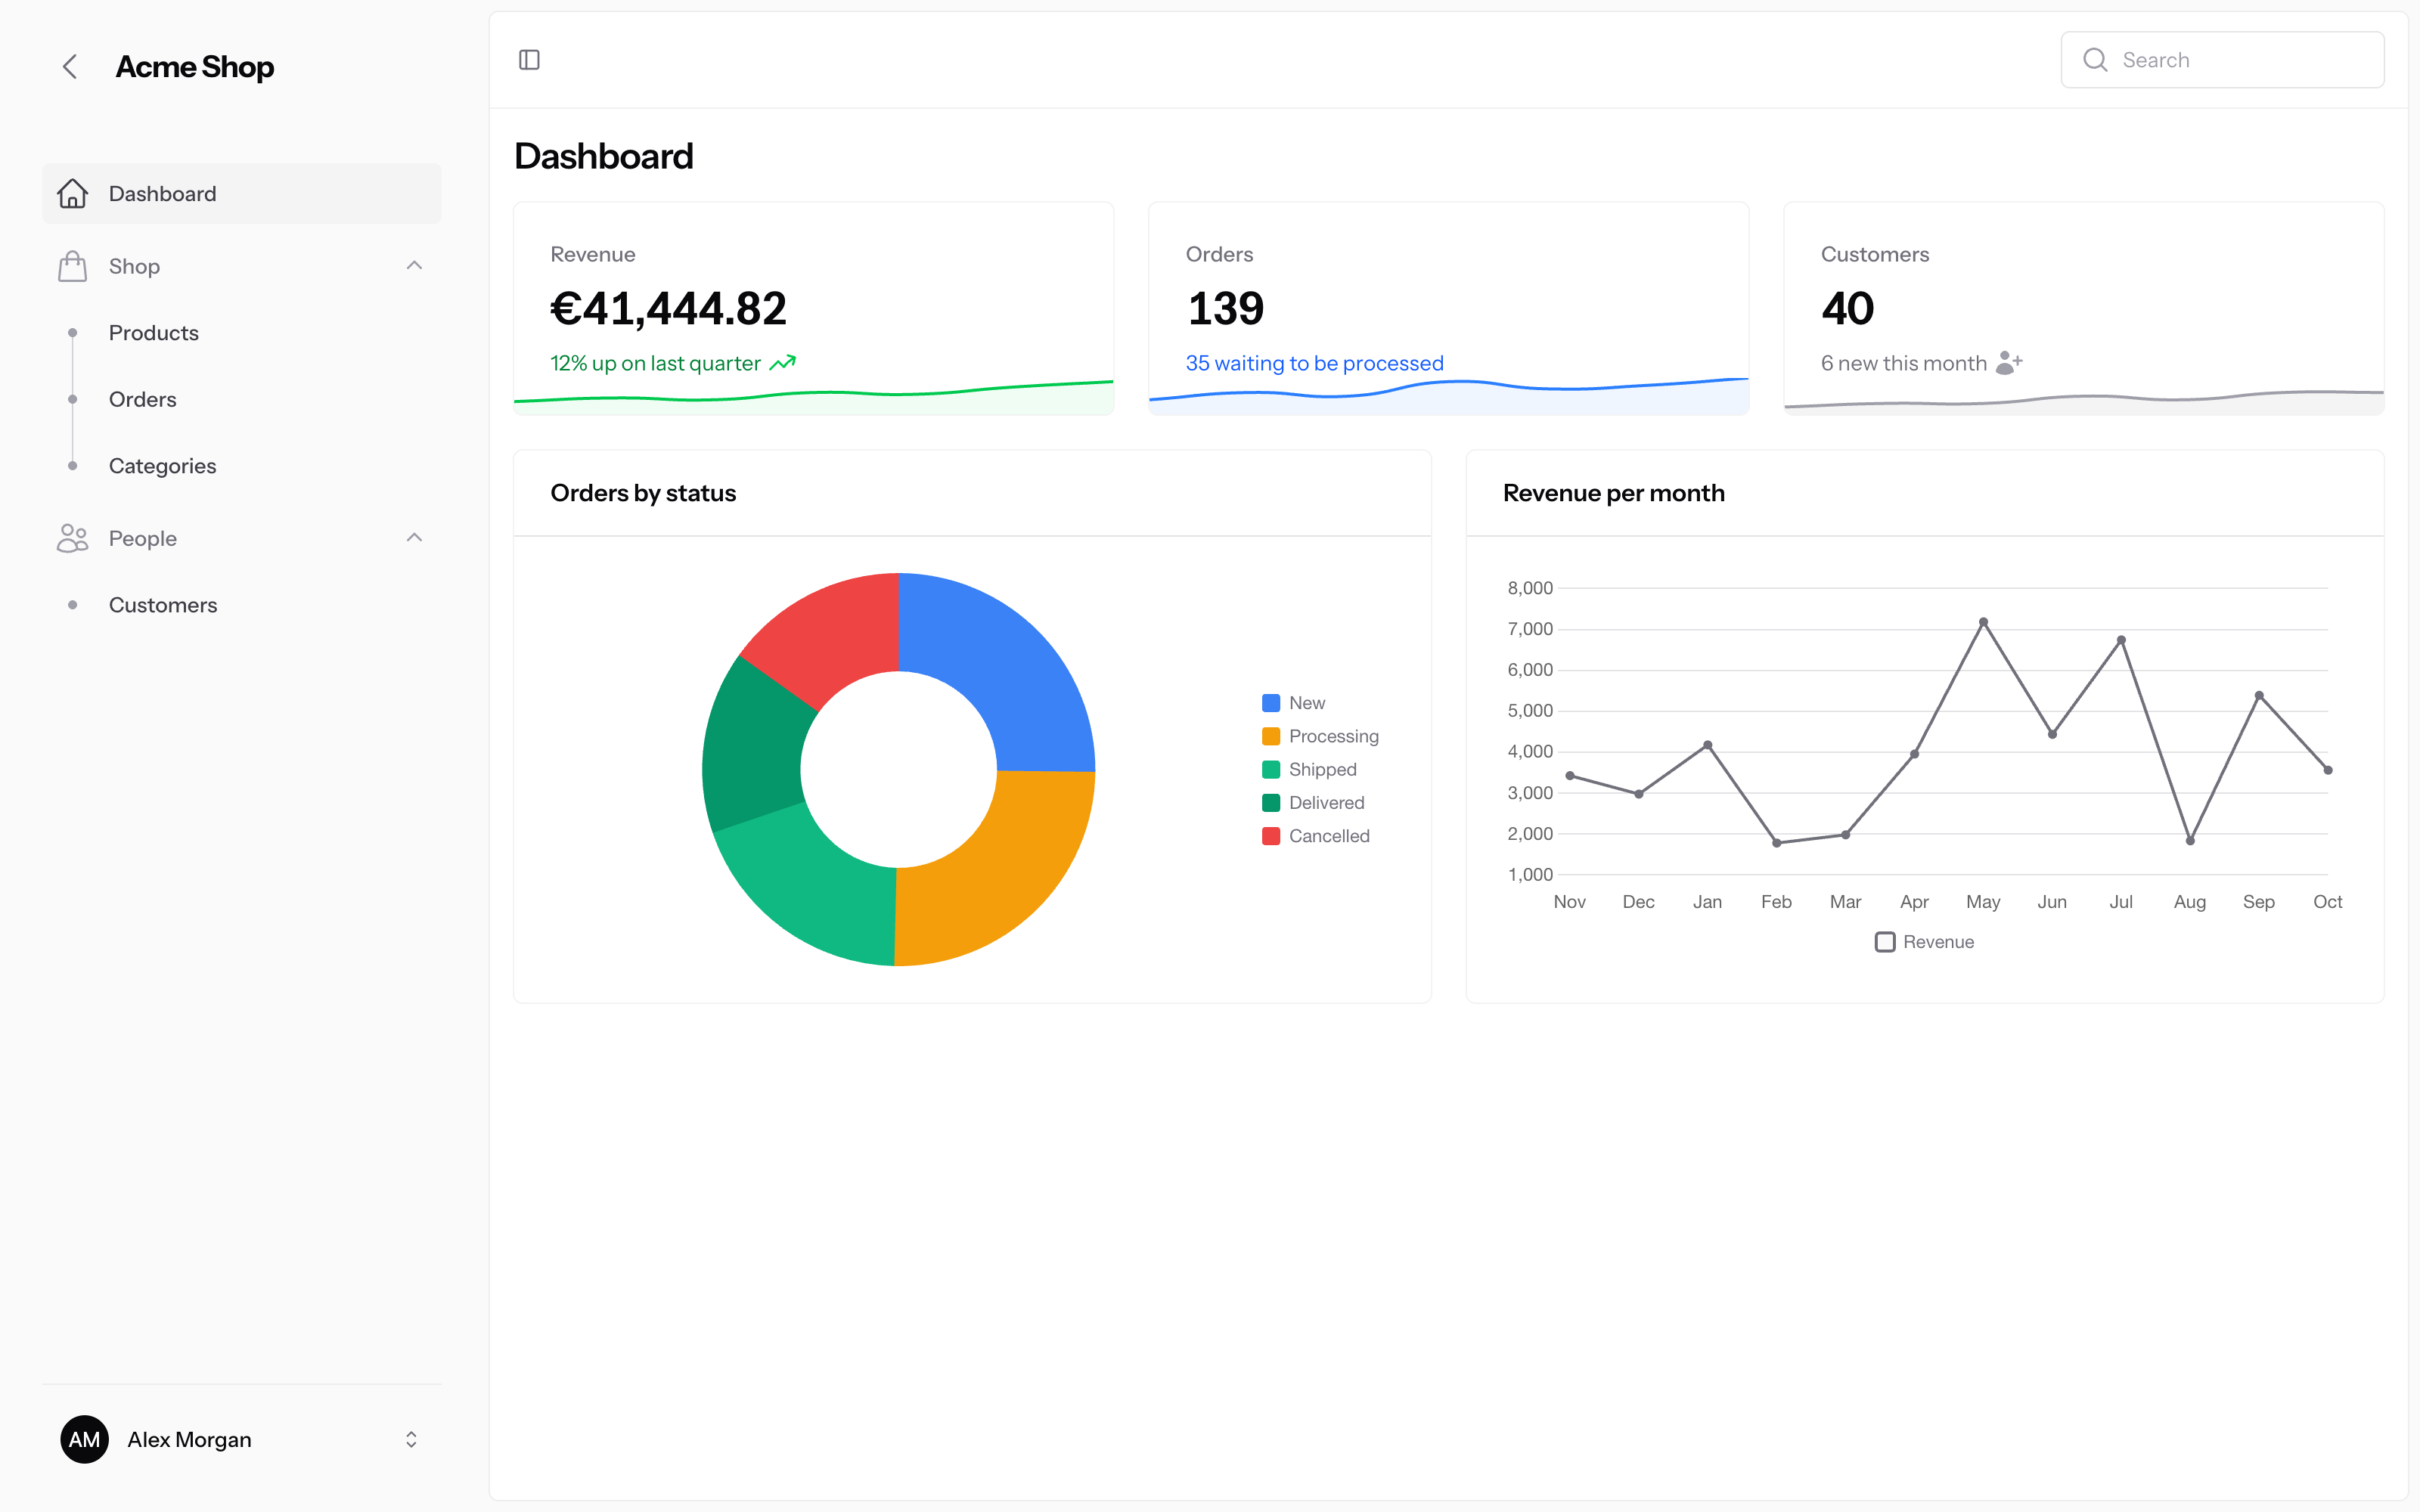Open Customers under People
This screenshot has width=2420, height=1512.
pos(163,605)
